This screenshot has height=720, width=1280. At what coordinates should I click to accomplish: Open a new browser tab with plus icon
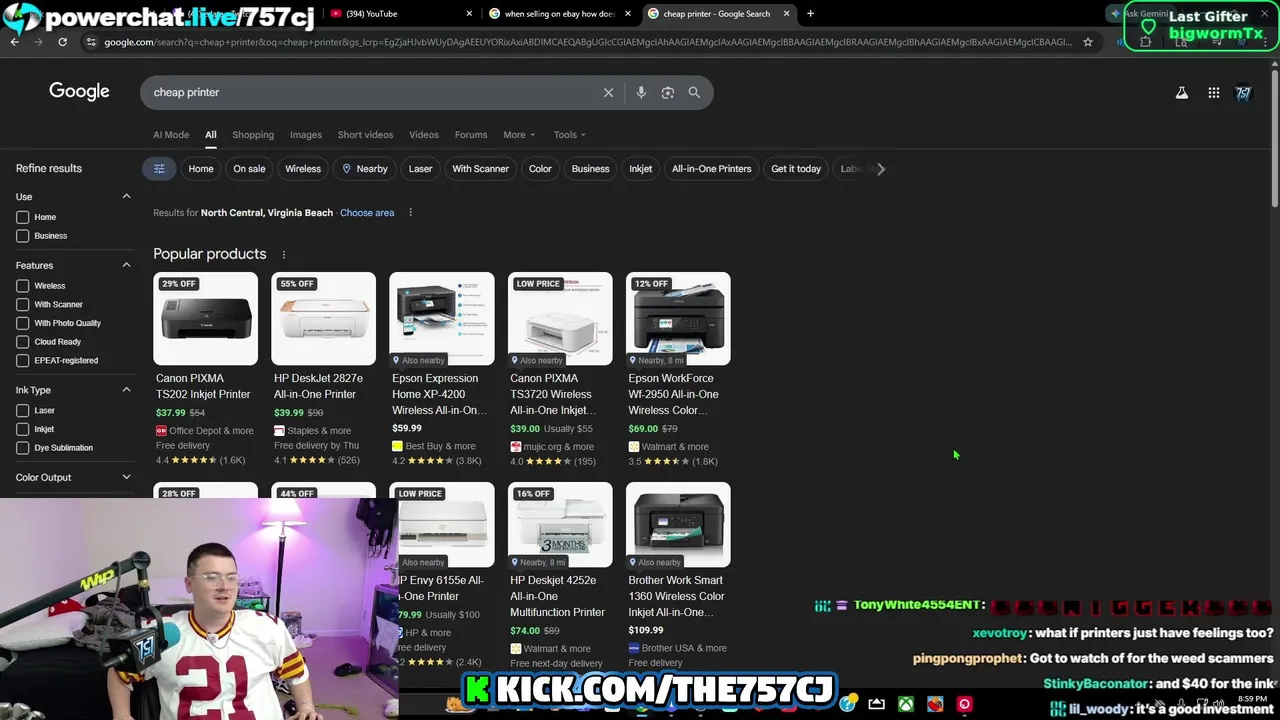coord(810,14)
